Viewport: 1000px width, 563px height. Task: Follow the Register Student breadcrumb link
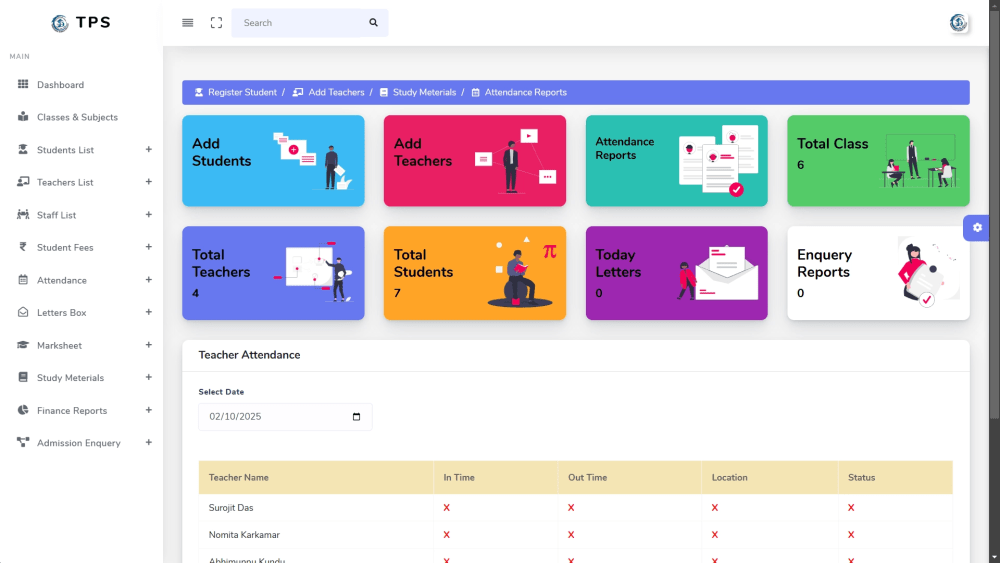[x=242, y=92]
